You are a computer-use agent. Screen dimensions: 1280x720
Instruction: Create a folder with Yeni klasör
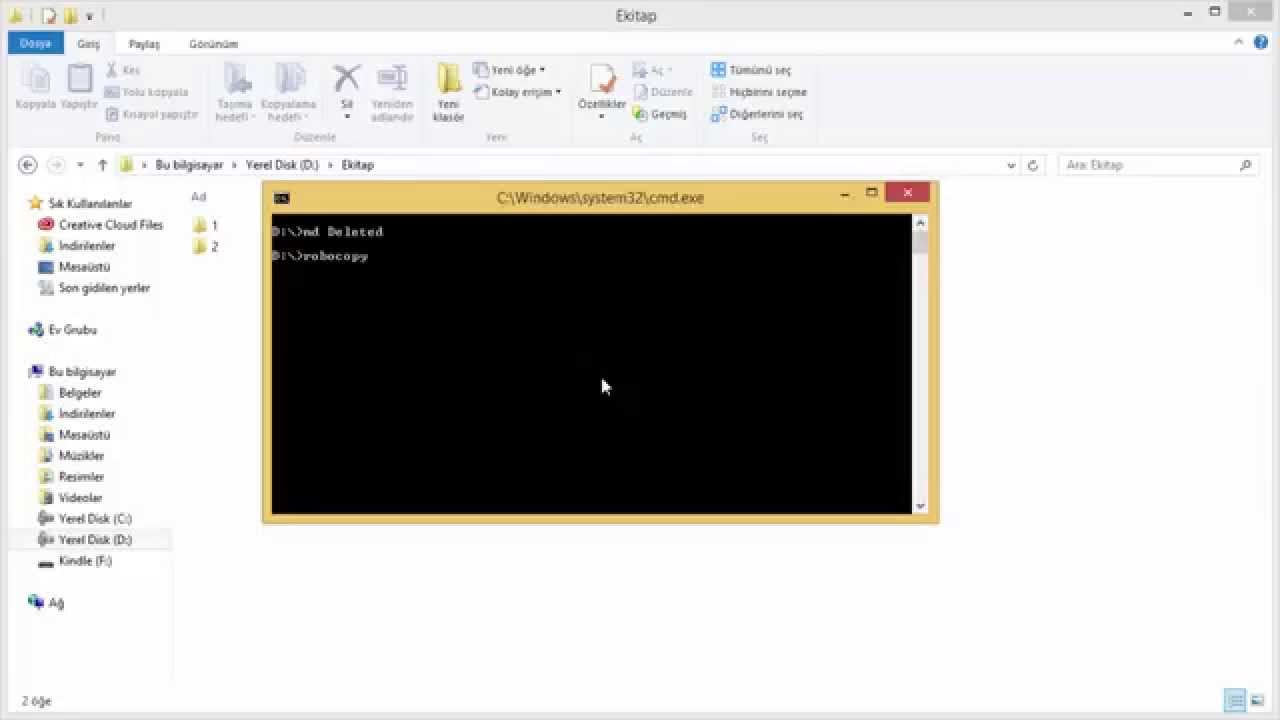[x=448, y=92]
